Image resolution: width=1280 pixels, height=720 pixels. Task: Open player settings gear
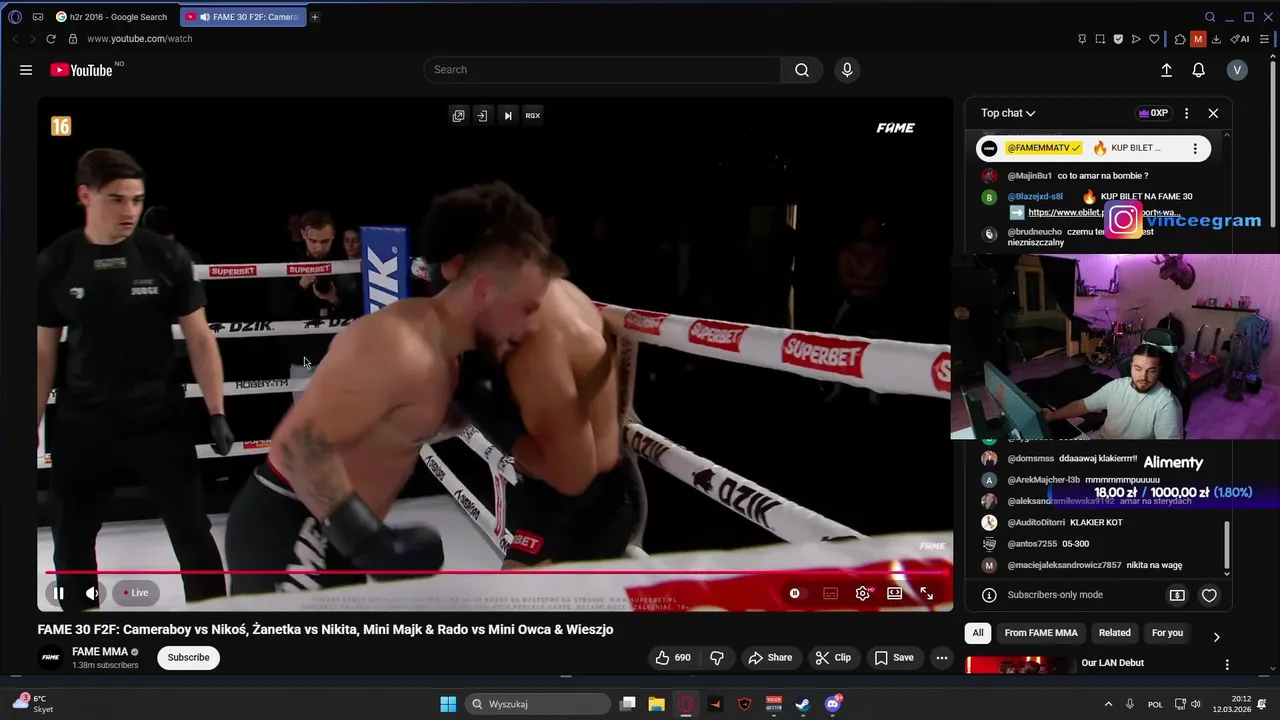pos(863,593)
